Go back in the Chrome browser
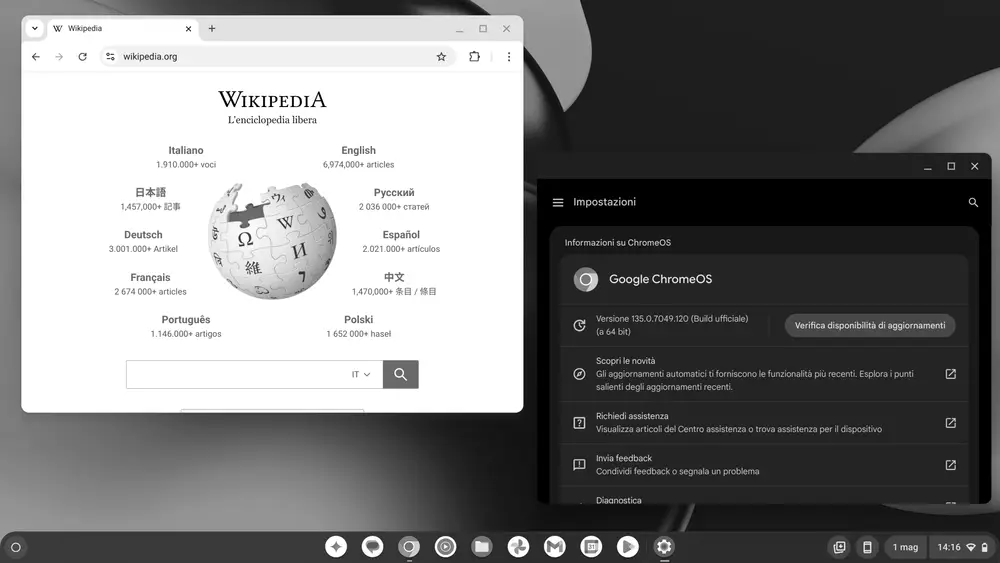This screenshot has width=1000, height=563. point(36,57)
